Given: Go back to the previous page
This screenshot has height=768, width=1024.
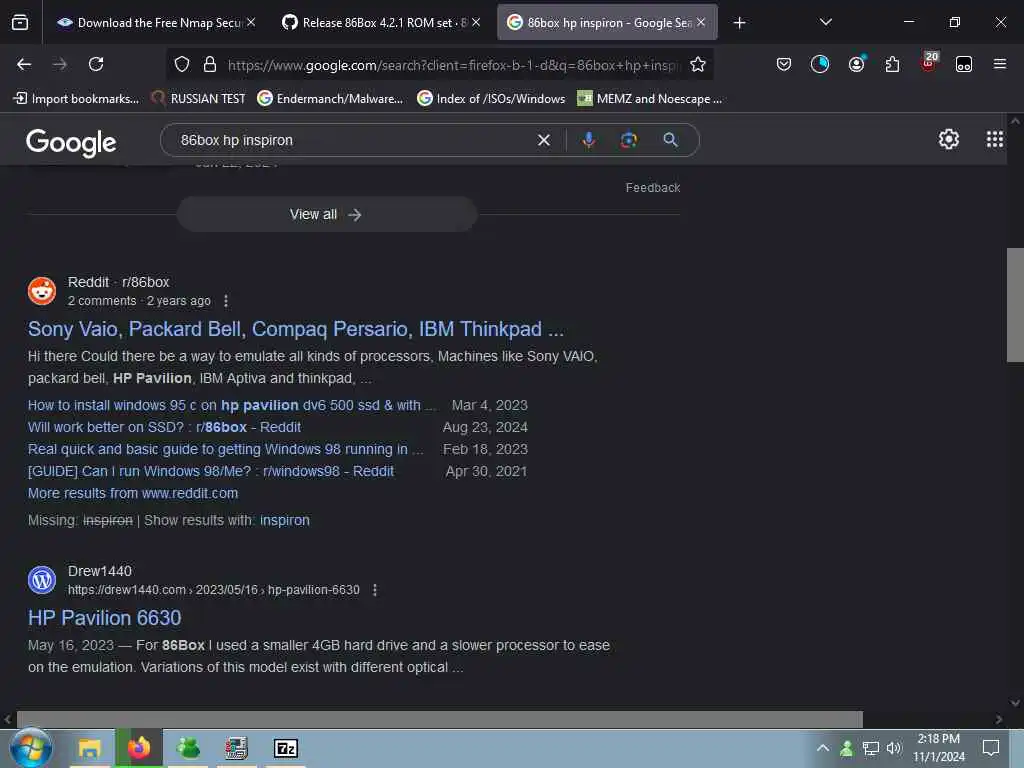Looking at the screenshot, I should [x=24, y=64].
